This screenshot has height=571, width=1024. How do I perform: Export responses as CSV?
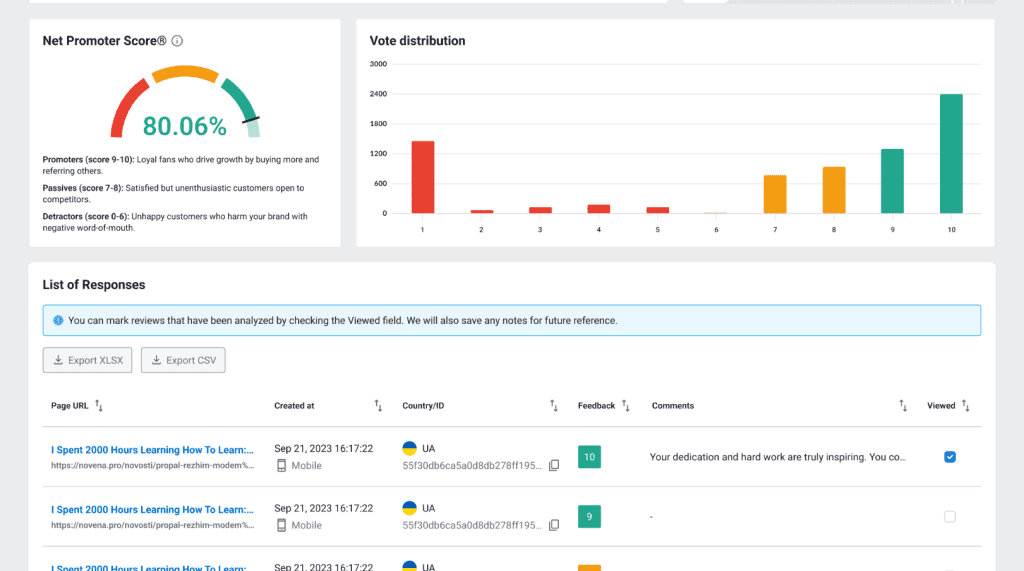point(183,360)
